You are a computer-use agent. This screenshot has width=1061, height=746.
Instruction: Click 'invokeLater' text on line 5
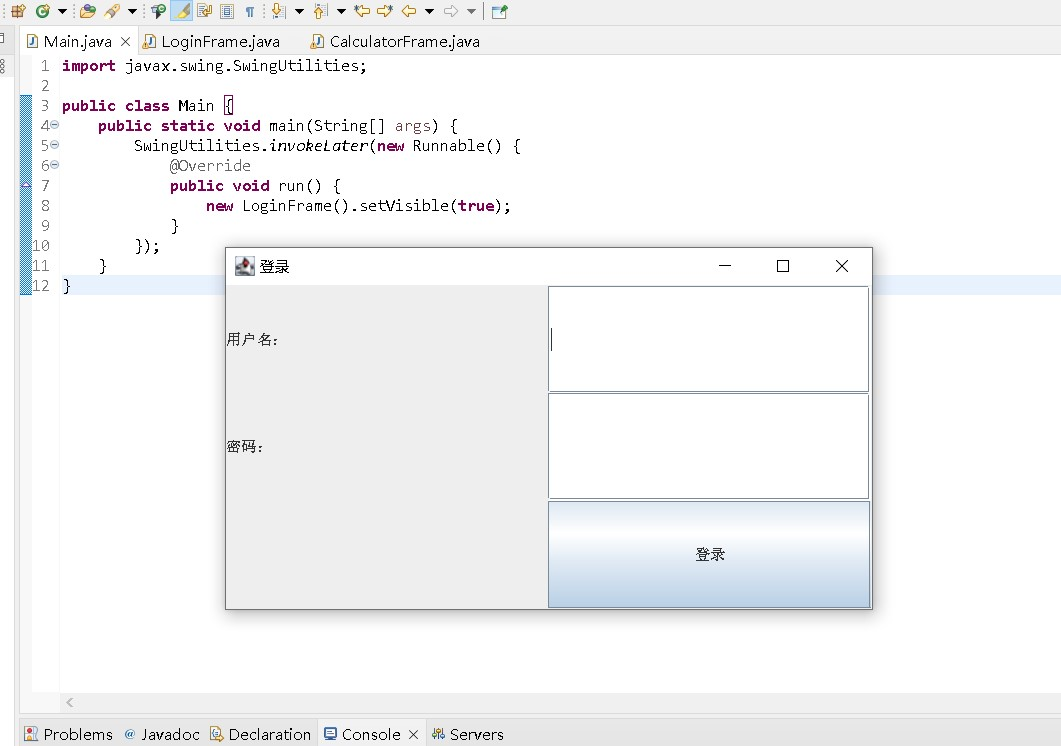pos(319,146)
